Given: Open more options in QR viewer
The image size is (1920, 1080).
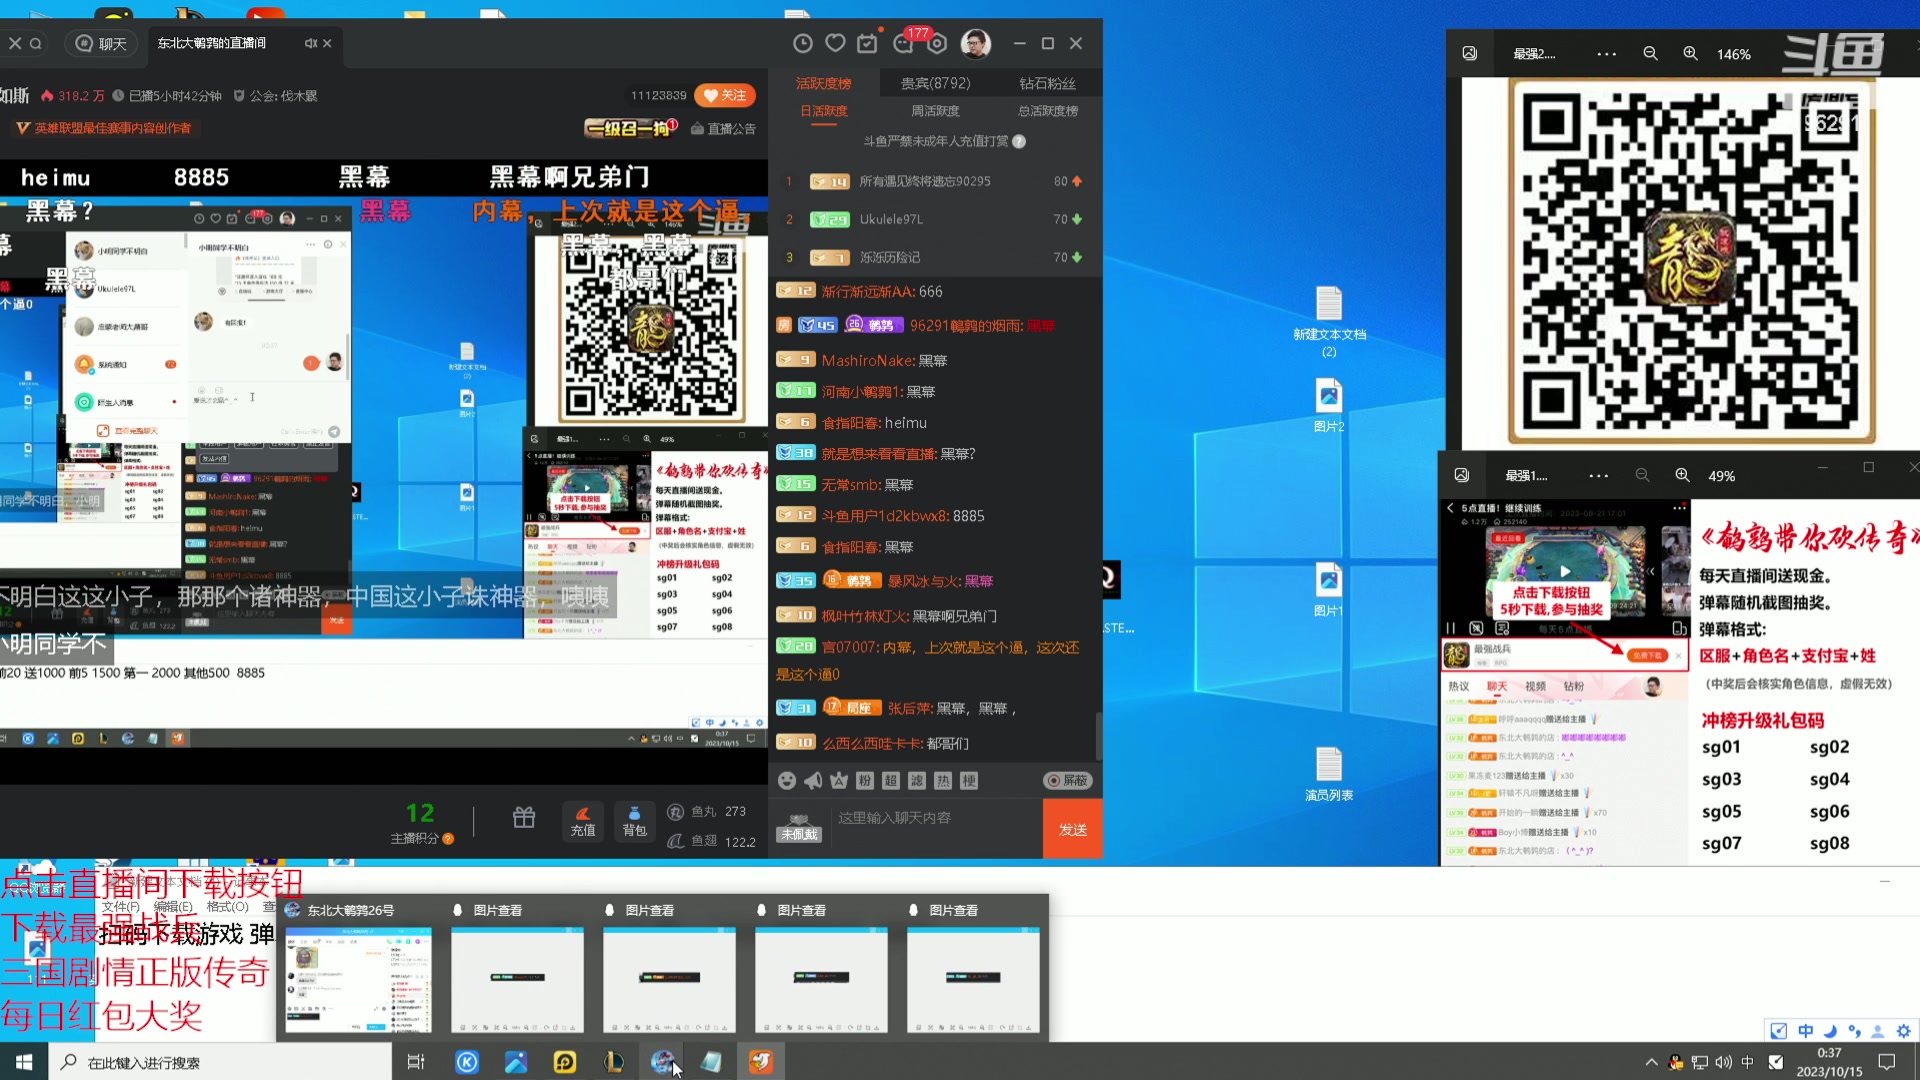Looking at the screenshot, I should (1606, 54).
